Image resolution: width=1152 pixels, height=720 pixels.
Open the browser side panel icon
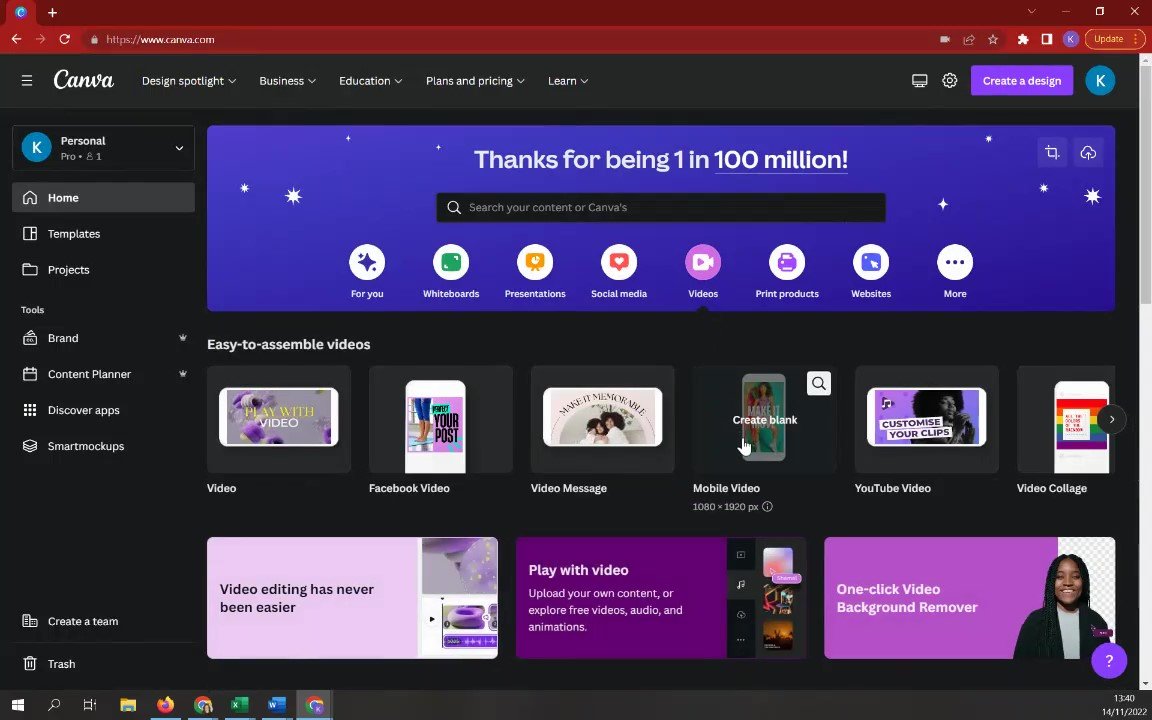(1047, 40)
